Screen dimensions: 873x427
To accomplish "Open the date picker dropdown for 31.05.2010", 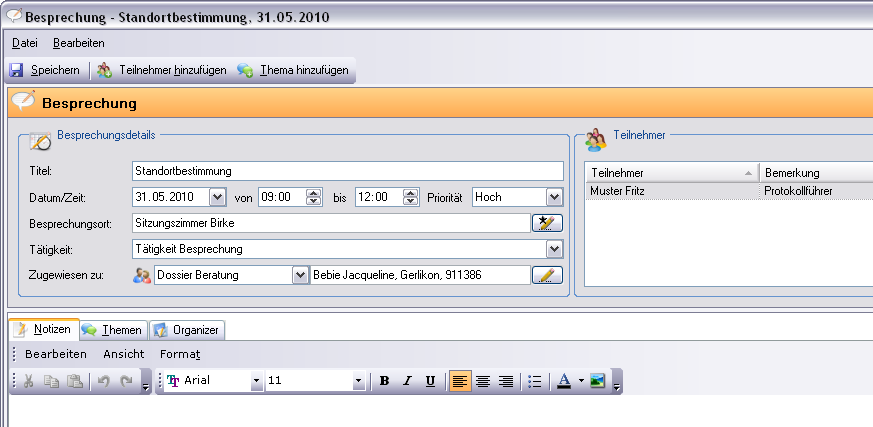I will point(217,197).
